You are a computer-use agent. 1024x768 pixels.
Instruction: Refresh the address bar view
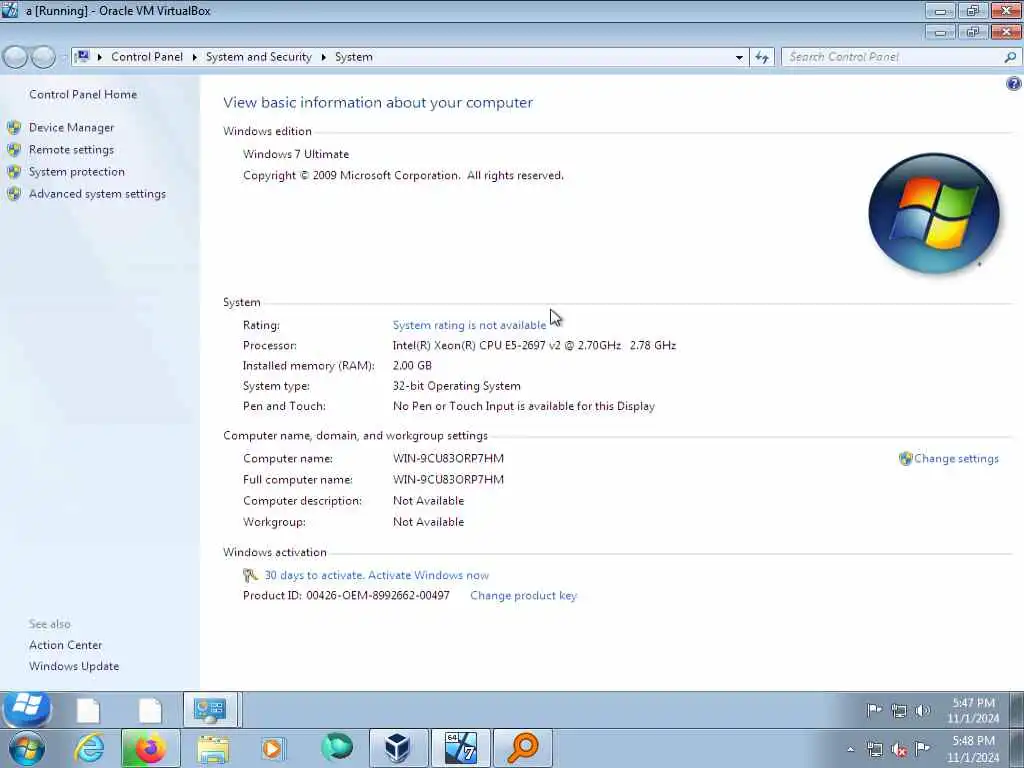click(x=762, y=57)
